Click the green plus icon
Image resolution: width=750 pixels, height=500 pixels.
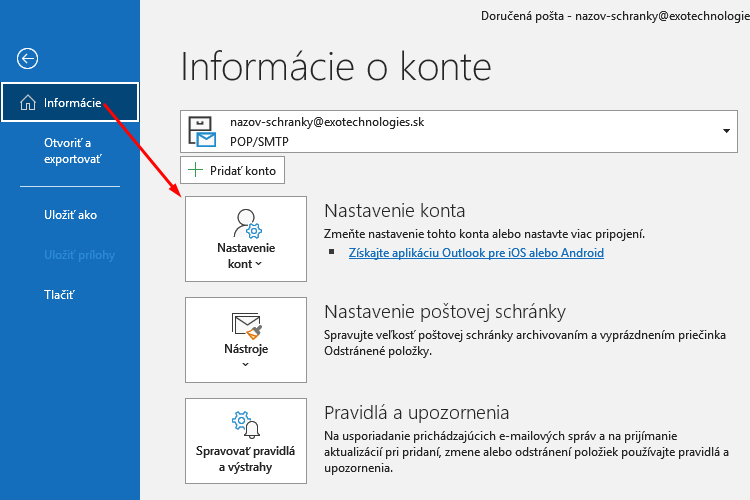pyautogui.click(x=195, y=170)
